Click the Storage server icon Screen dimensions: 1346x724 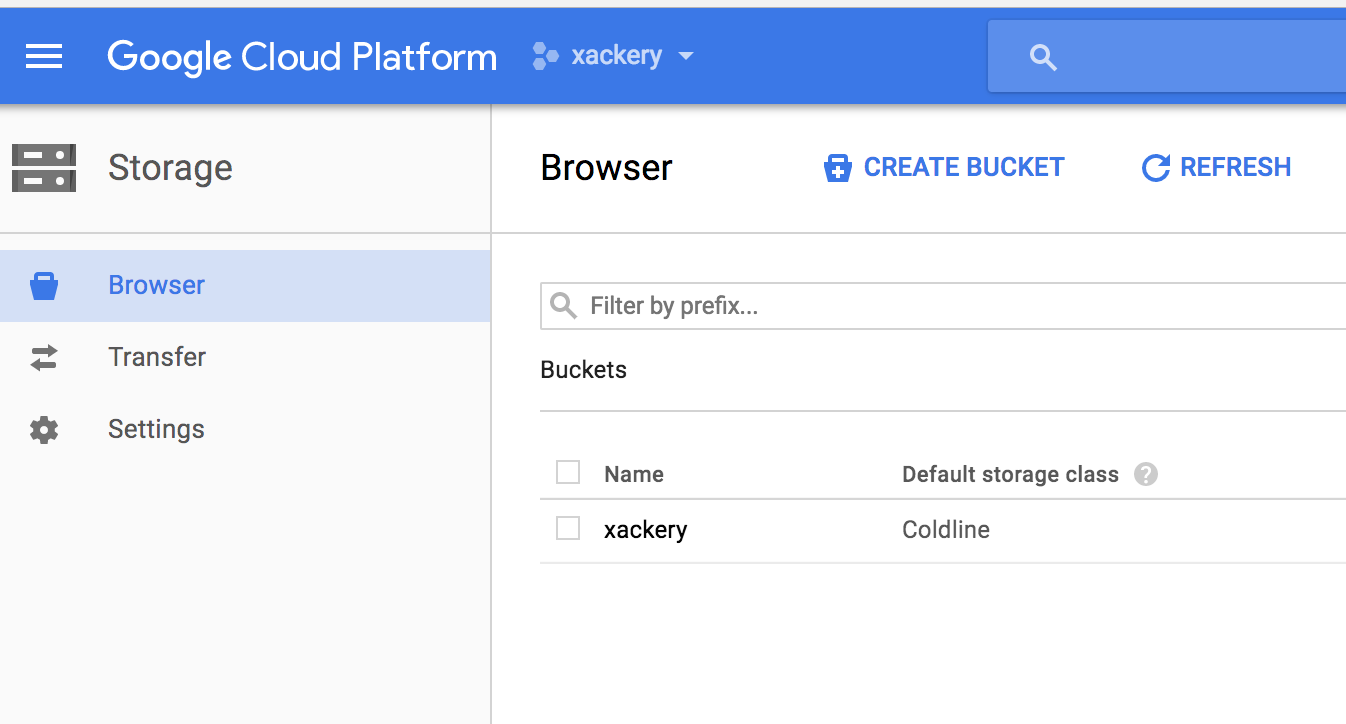(44, 168)
